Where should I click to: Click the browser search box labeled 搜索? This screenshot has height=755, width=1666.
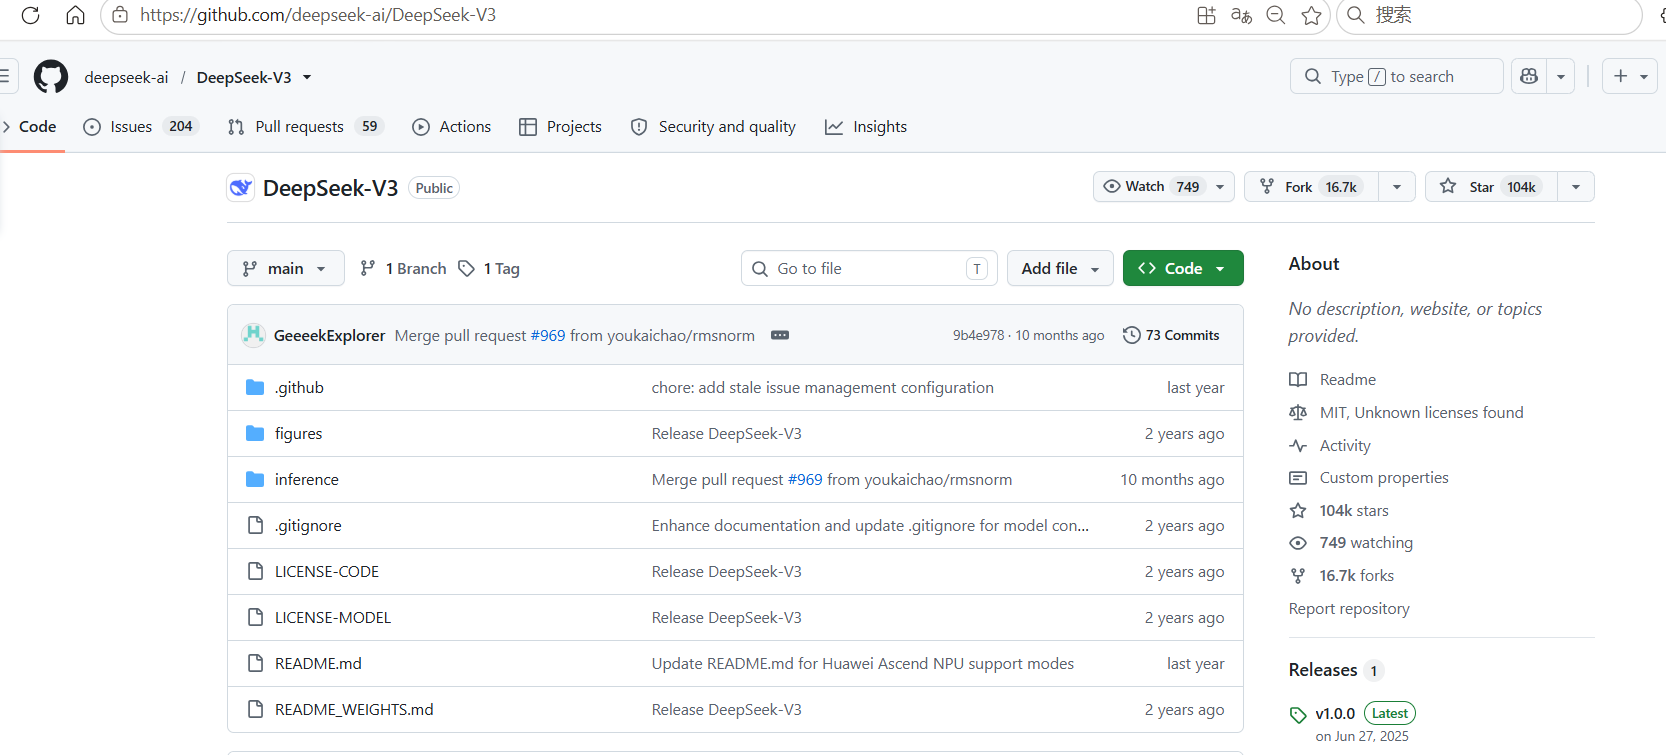(x=1490, y=15)
